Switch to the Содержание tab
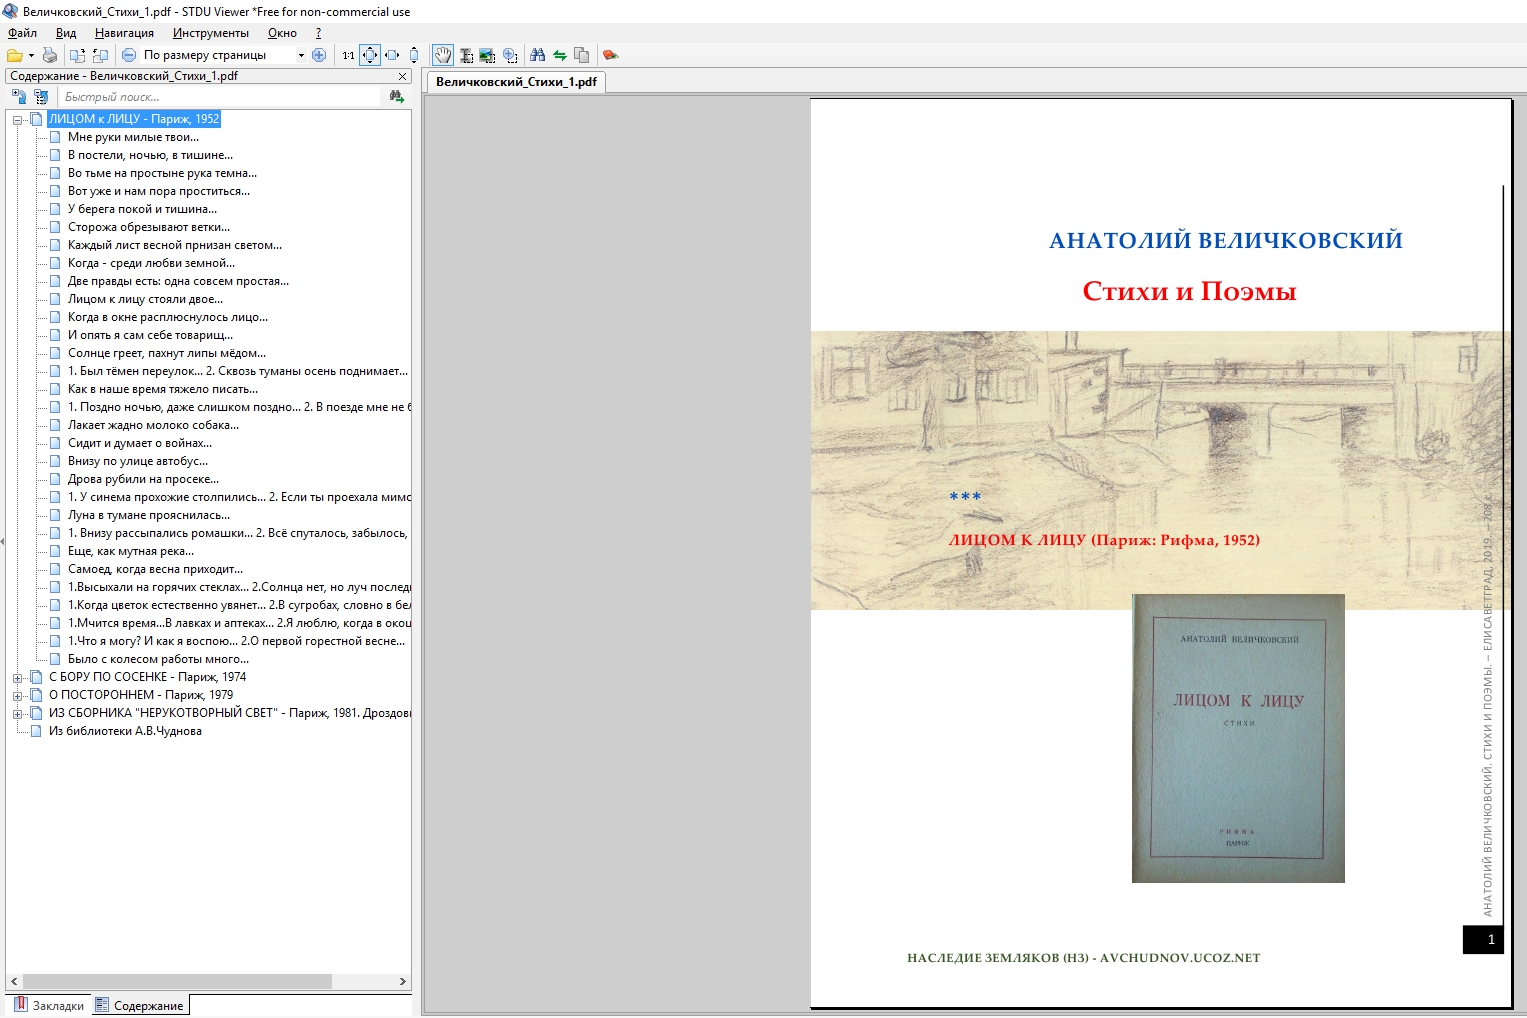This screenshot has width=1527, height=1018. click(x=139, y=1005)
